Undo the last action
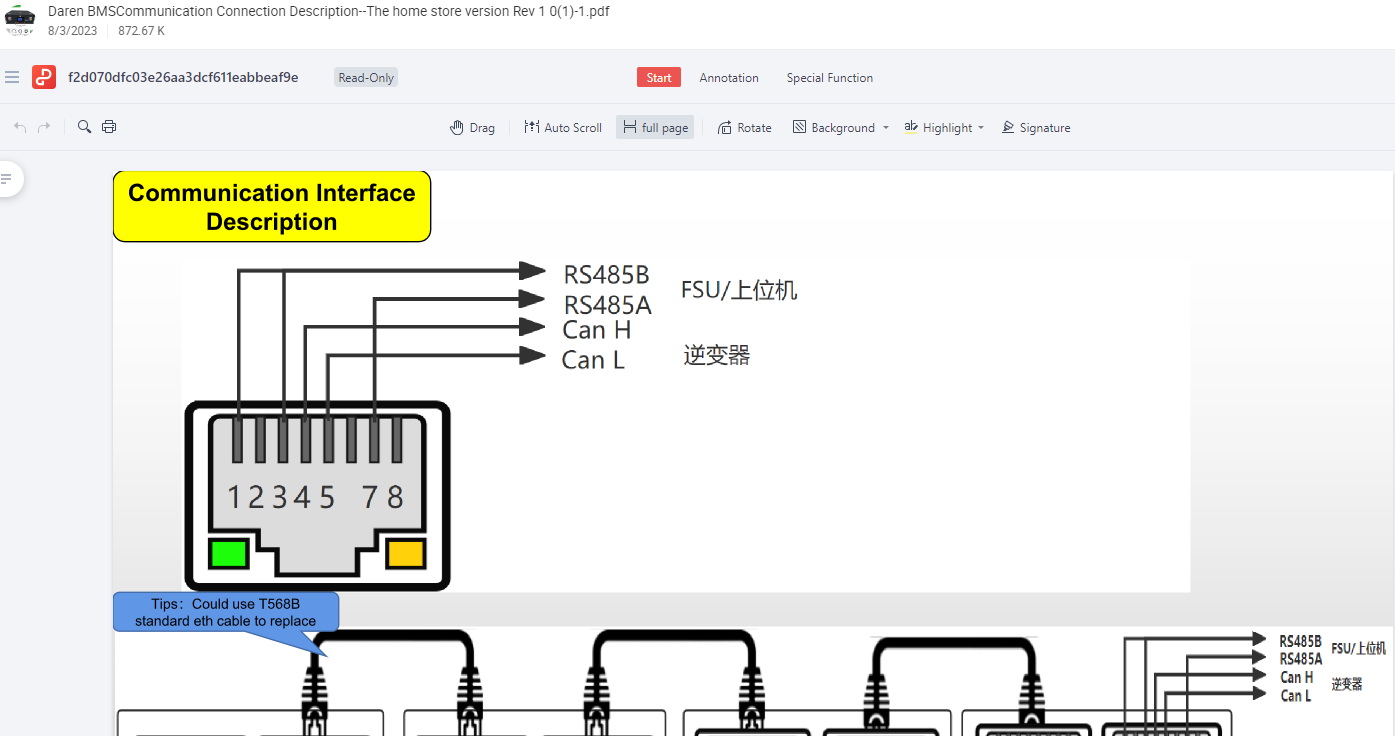 coord(20,127)
